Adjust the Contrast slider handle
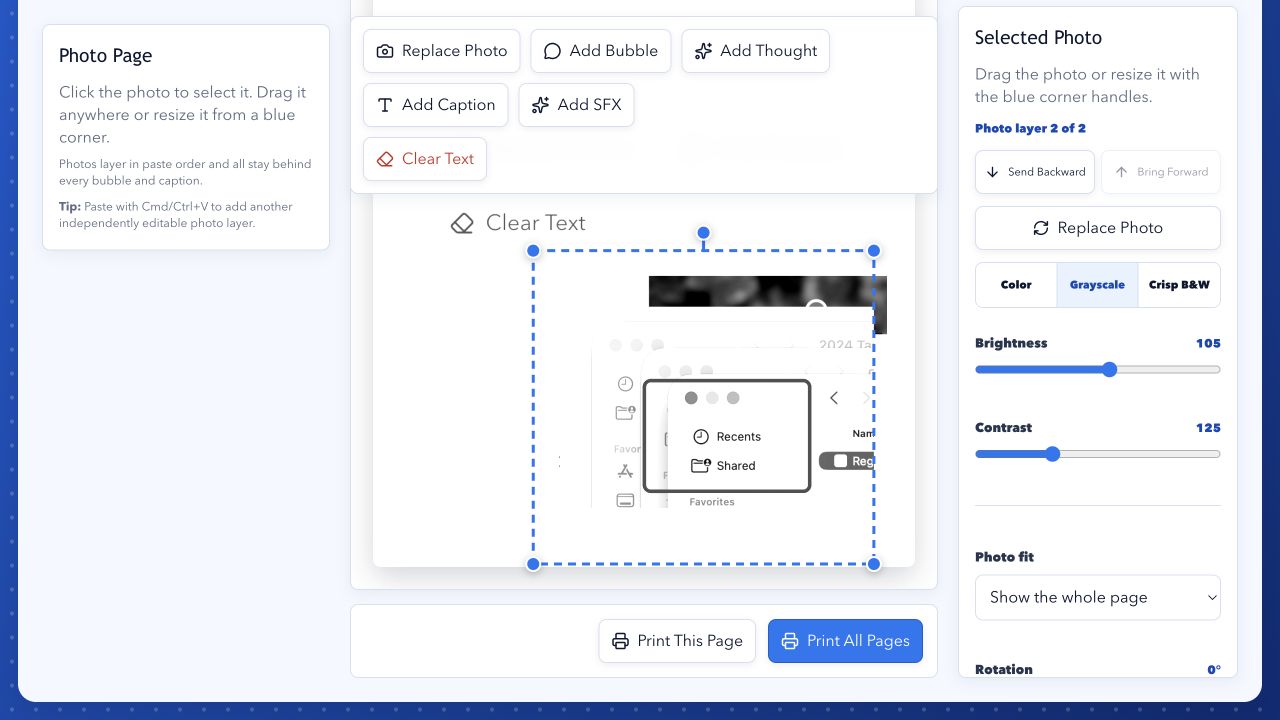The width and height of the screenshot is (1280, 720). click(x=1052, y=454)
